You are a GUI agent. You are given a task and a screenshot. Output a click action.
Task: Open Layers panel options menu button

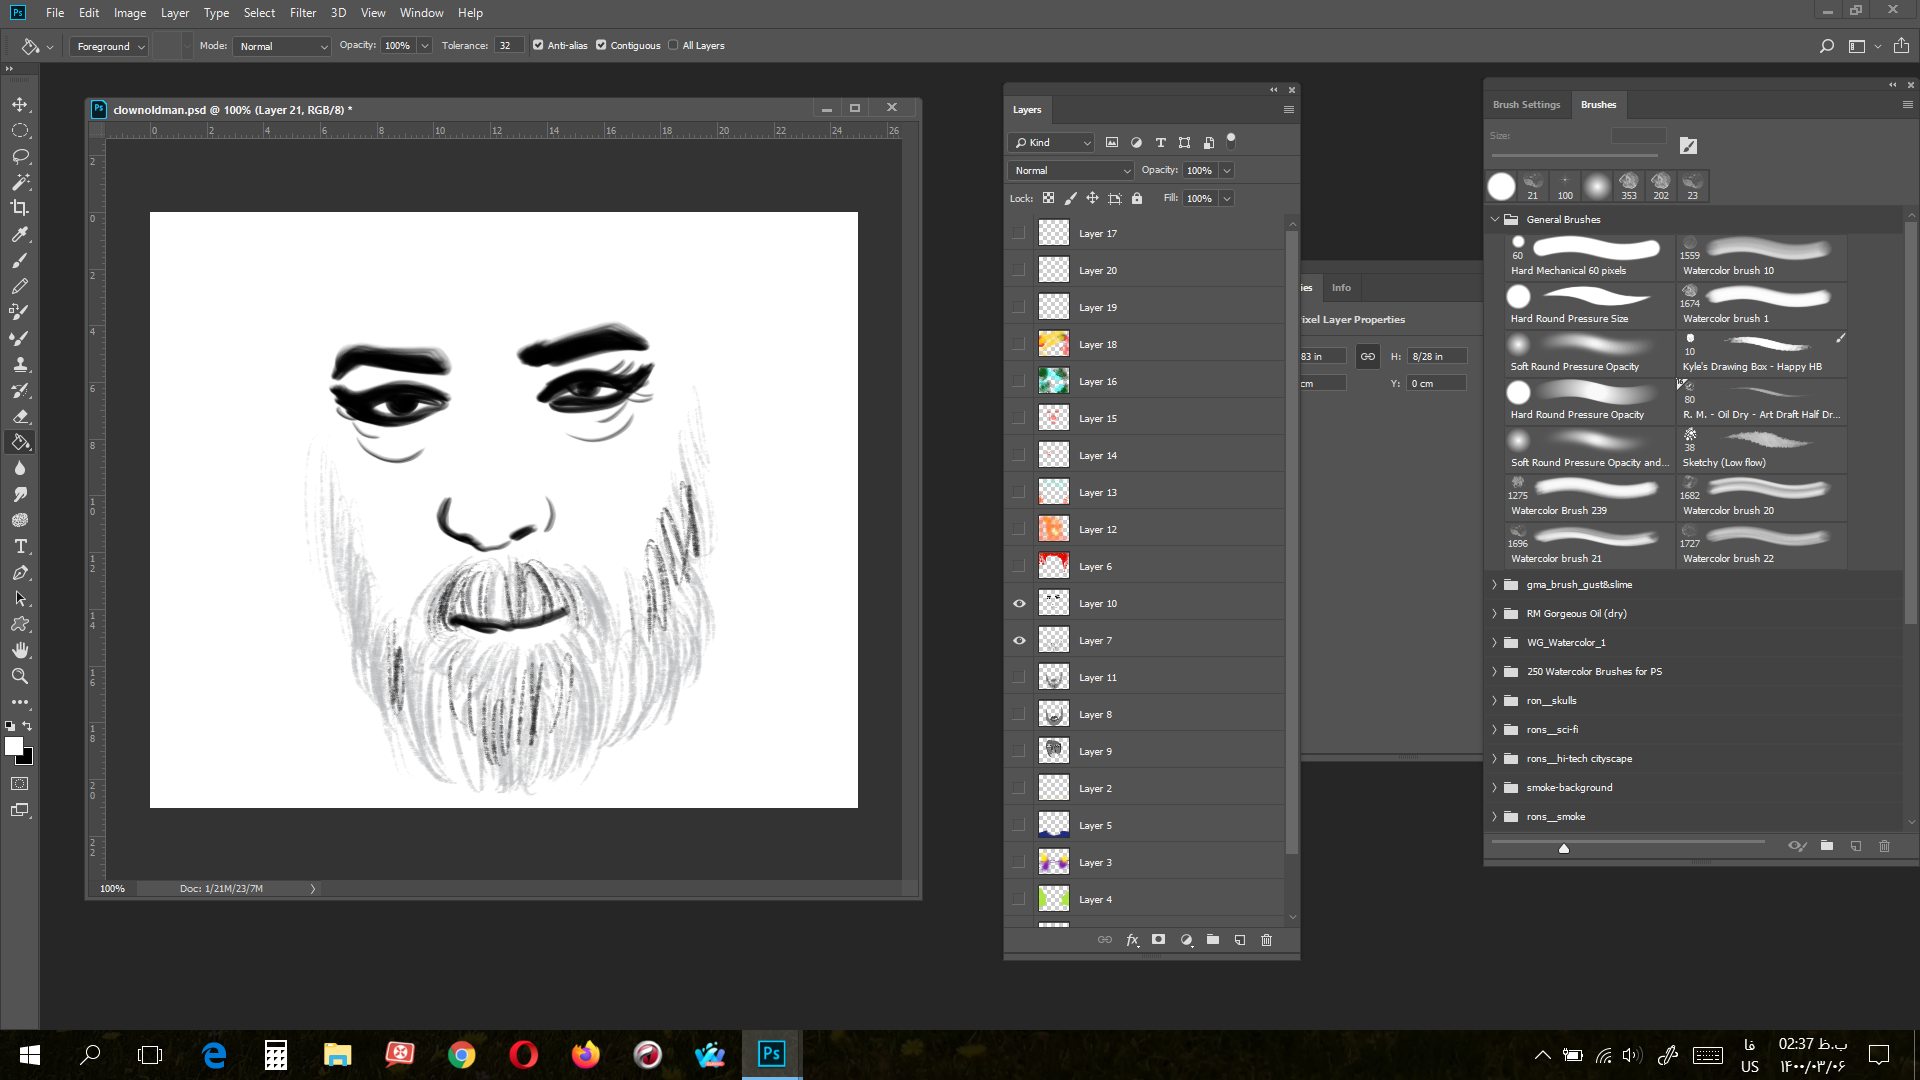coord(1288,110)
